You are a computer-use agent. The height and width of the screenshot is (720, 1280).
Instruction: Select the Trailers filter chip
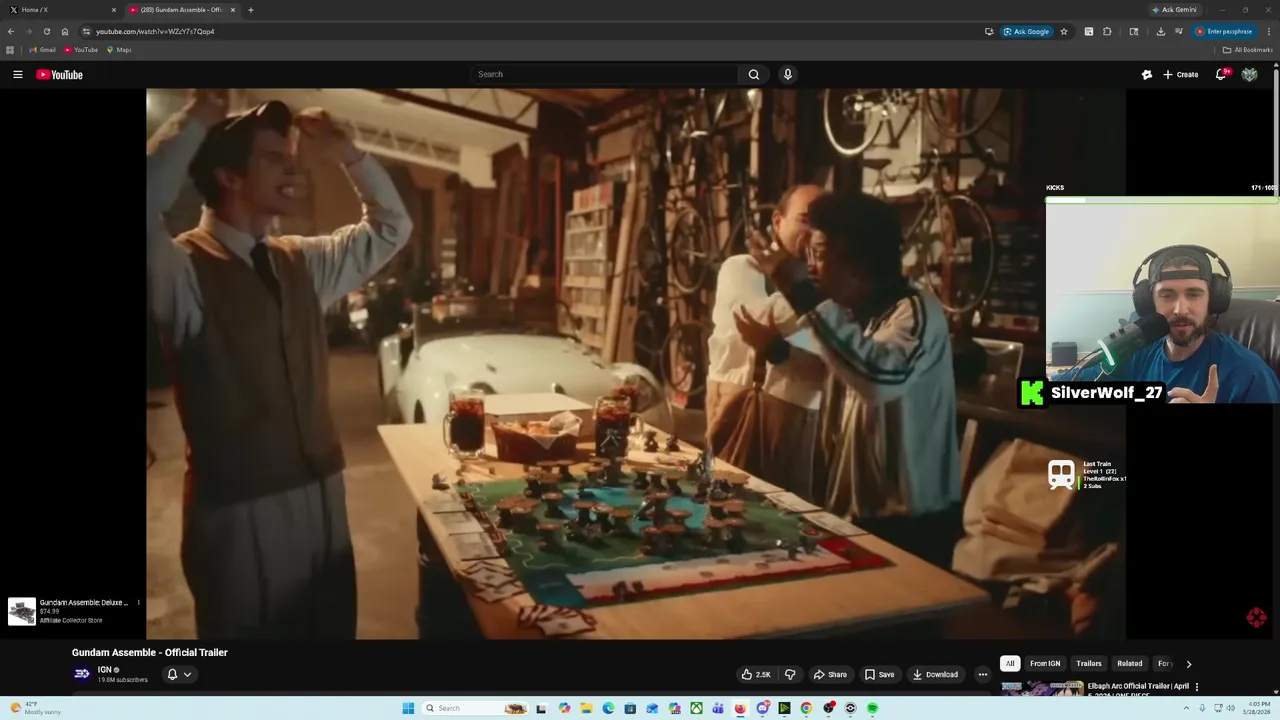pyautogui.click(x=1089, y=664)
